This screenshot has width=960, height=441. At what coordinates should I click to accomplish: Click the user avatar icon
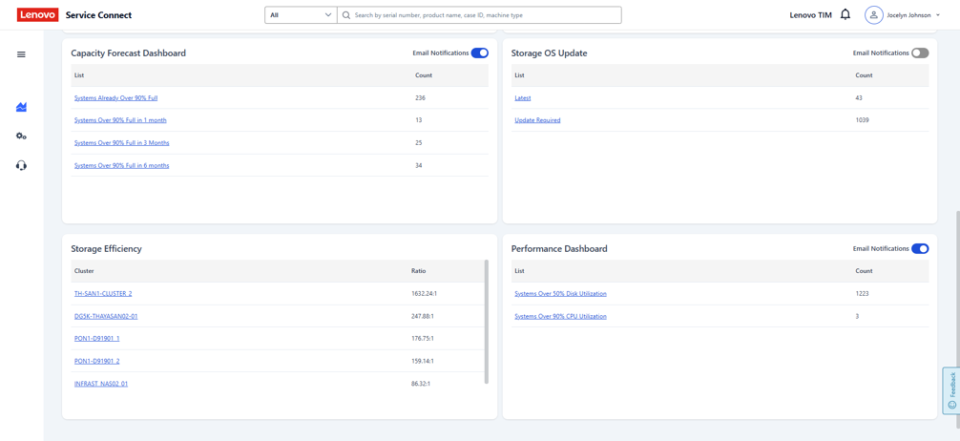click(874, 15)
